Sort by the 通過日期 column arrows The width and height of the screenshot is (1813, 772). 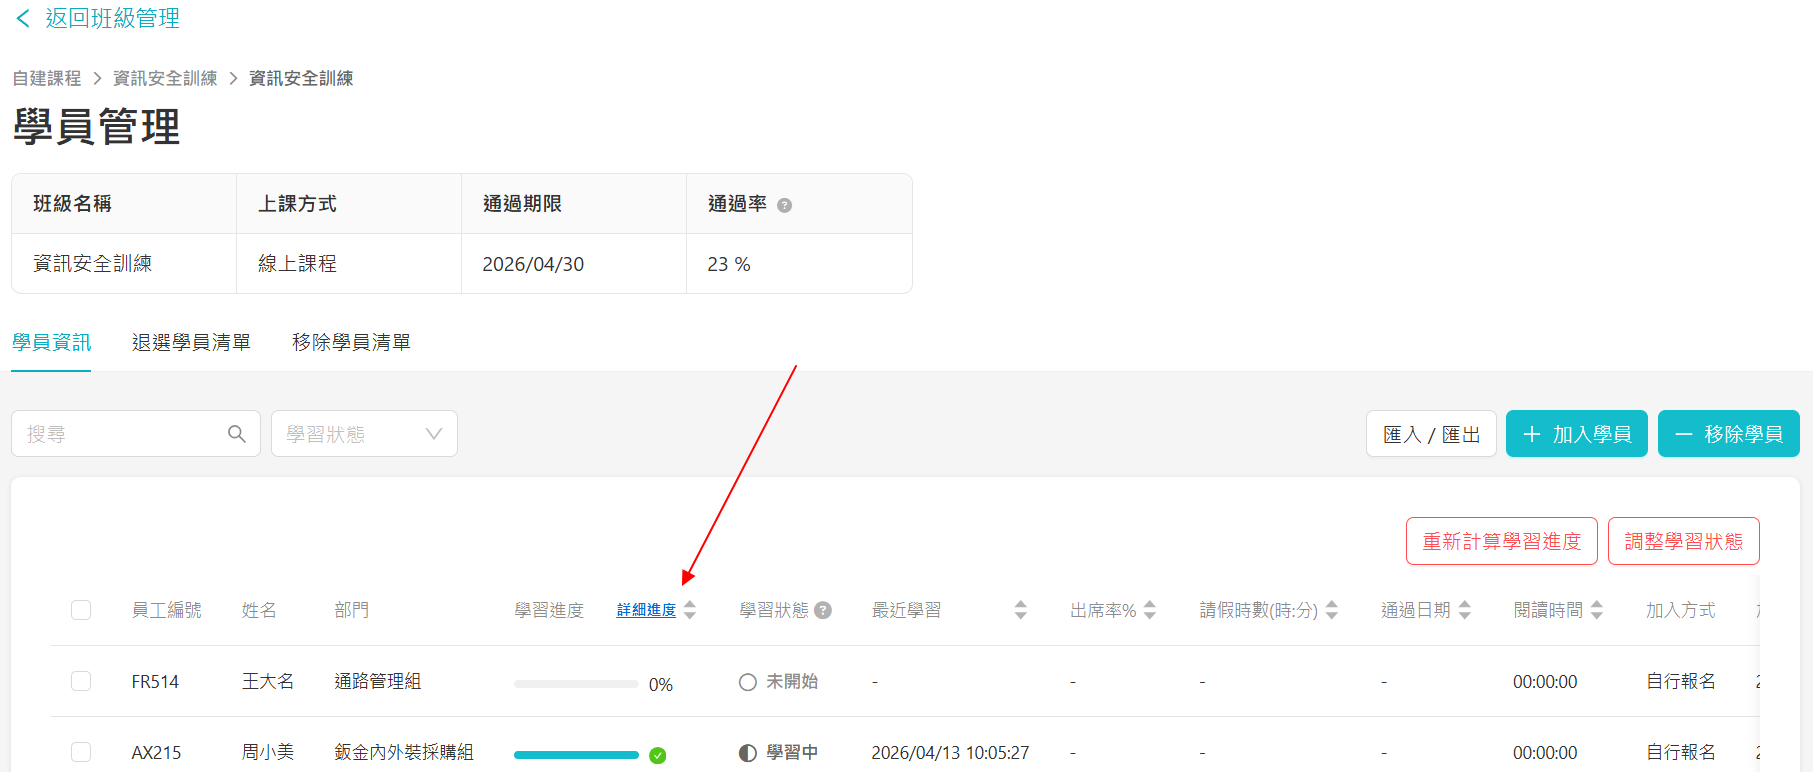point(1465,610)
